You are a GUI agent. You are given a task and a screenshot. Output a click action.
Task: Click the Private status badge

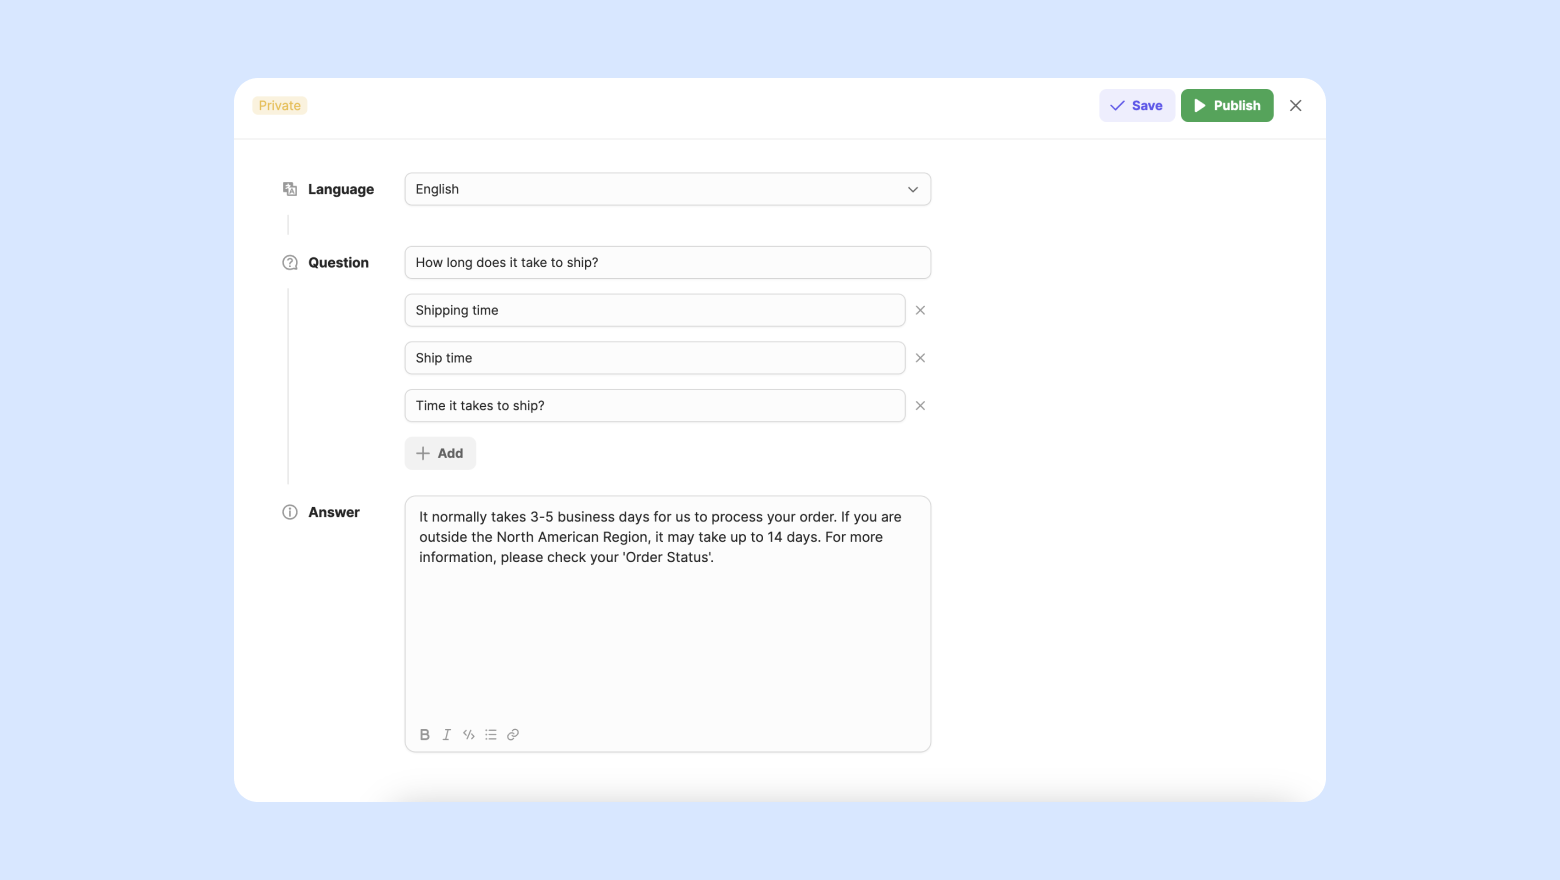point(279,106)
